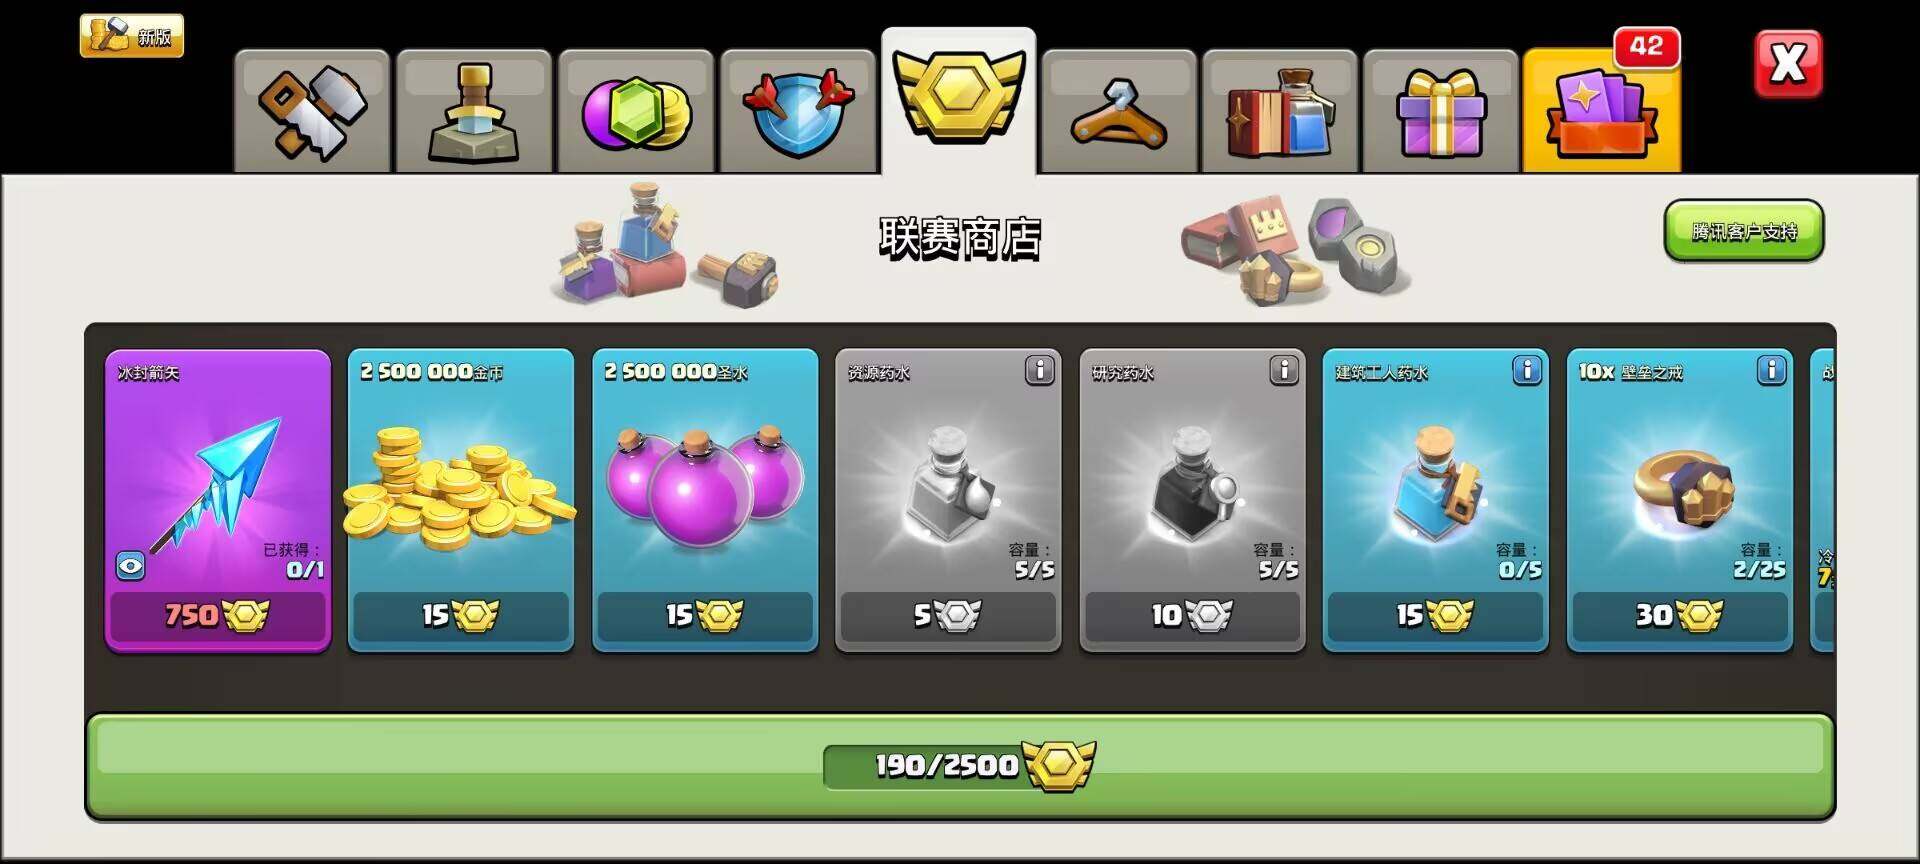Switch to the gems and coins tab

point(636,112)
